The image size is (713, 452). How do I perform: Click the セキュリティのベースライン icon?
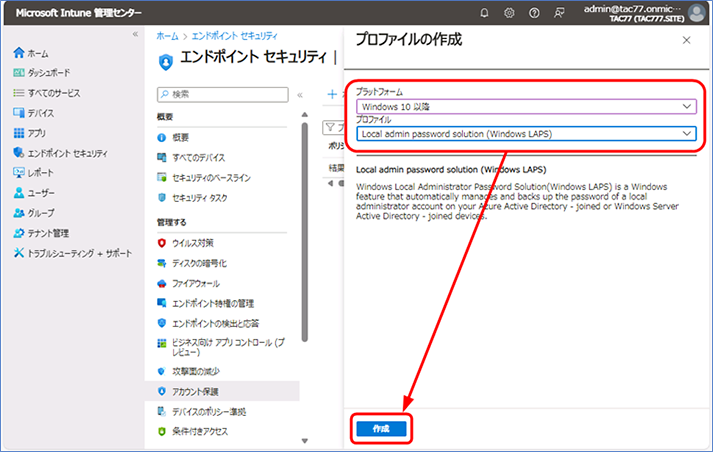pos(161,177)
